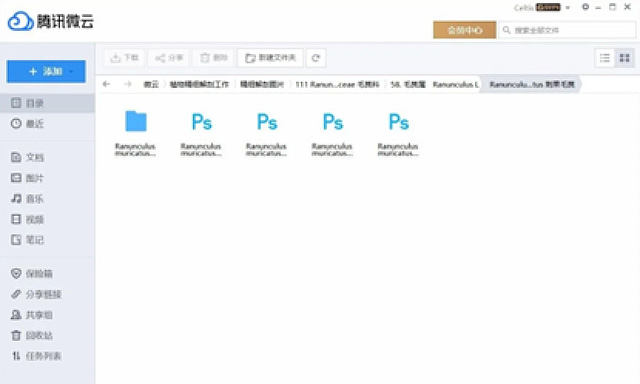Select the last Ranunculus muricatus PS file
Screen dimensions: 640x384
pyautogui.click(x=398, y=133)
